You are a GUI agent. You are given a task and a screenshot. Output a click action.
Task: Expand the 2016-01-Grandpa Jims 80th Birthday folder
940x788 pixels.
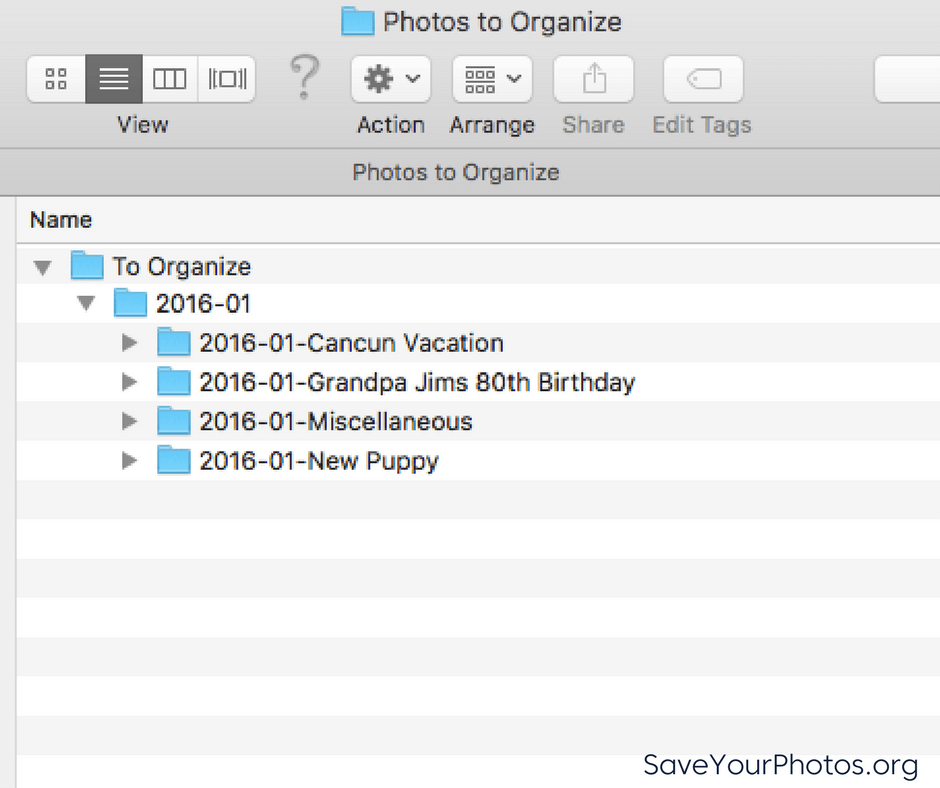tap(130, 381)
